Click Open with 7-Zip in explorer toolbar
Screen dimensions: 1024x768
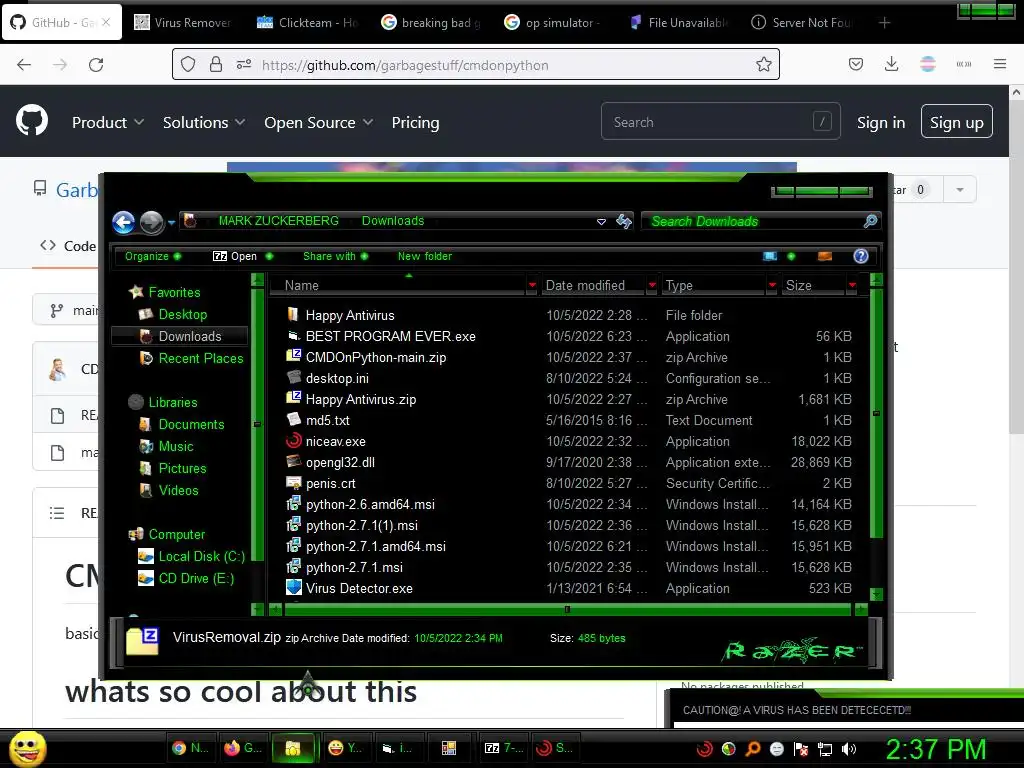click(235, 256)
